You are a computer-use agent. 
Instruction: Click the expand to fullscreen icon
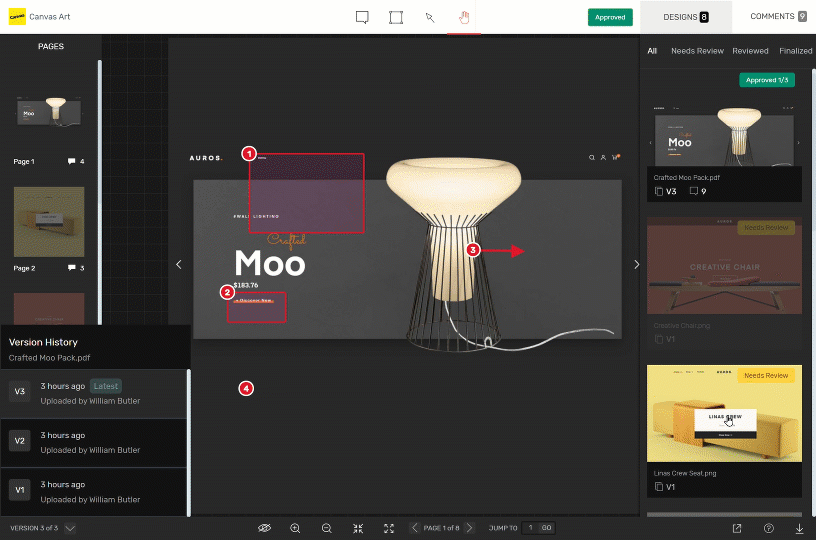389,528
